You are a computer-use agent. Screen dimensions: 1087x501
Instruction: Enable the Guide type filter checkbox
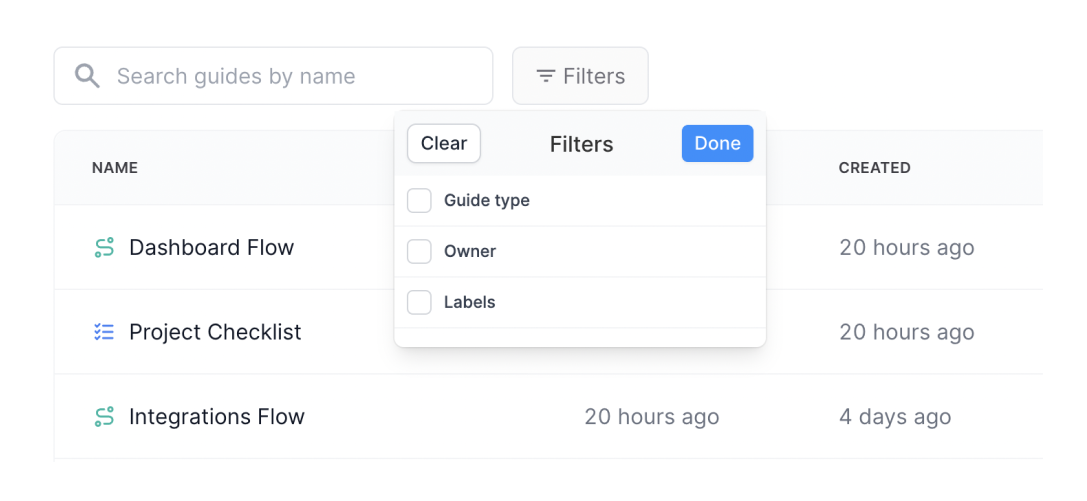coord(419,201)
